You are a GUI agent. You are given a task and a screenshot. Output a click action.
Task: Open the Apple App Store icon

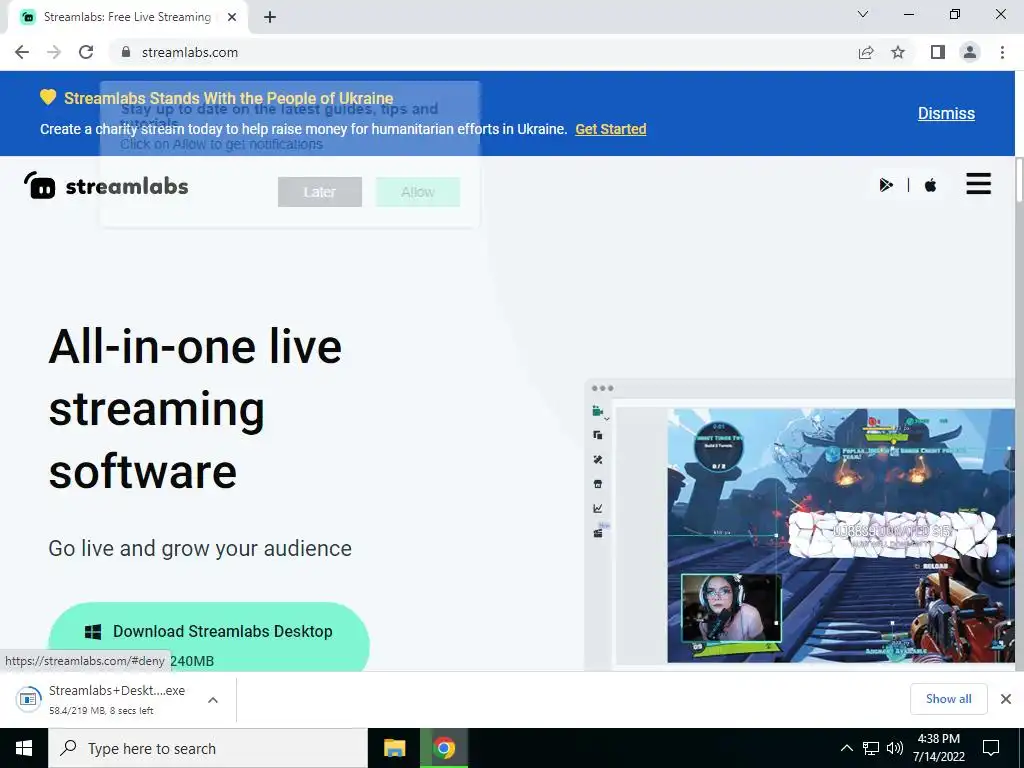point(931,185)
